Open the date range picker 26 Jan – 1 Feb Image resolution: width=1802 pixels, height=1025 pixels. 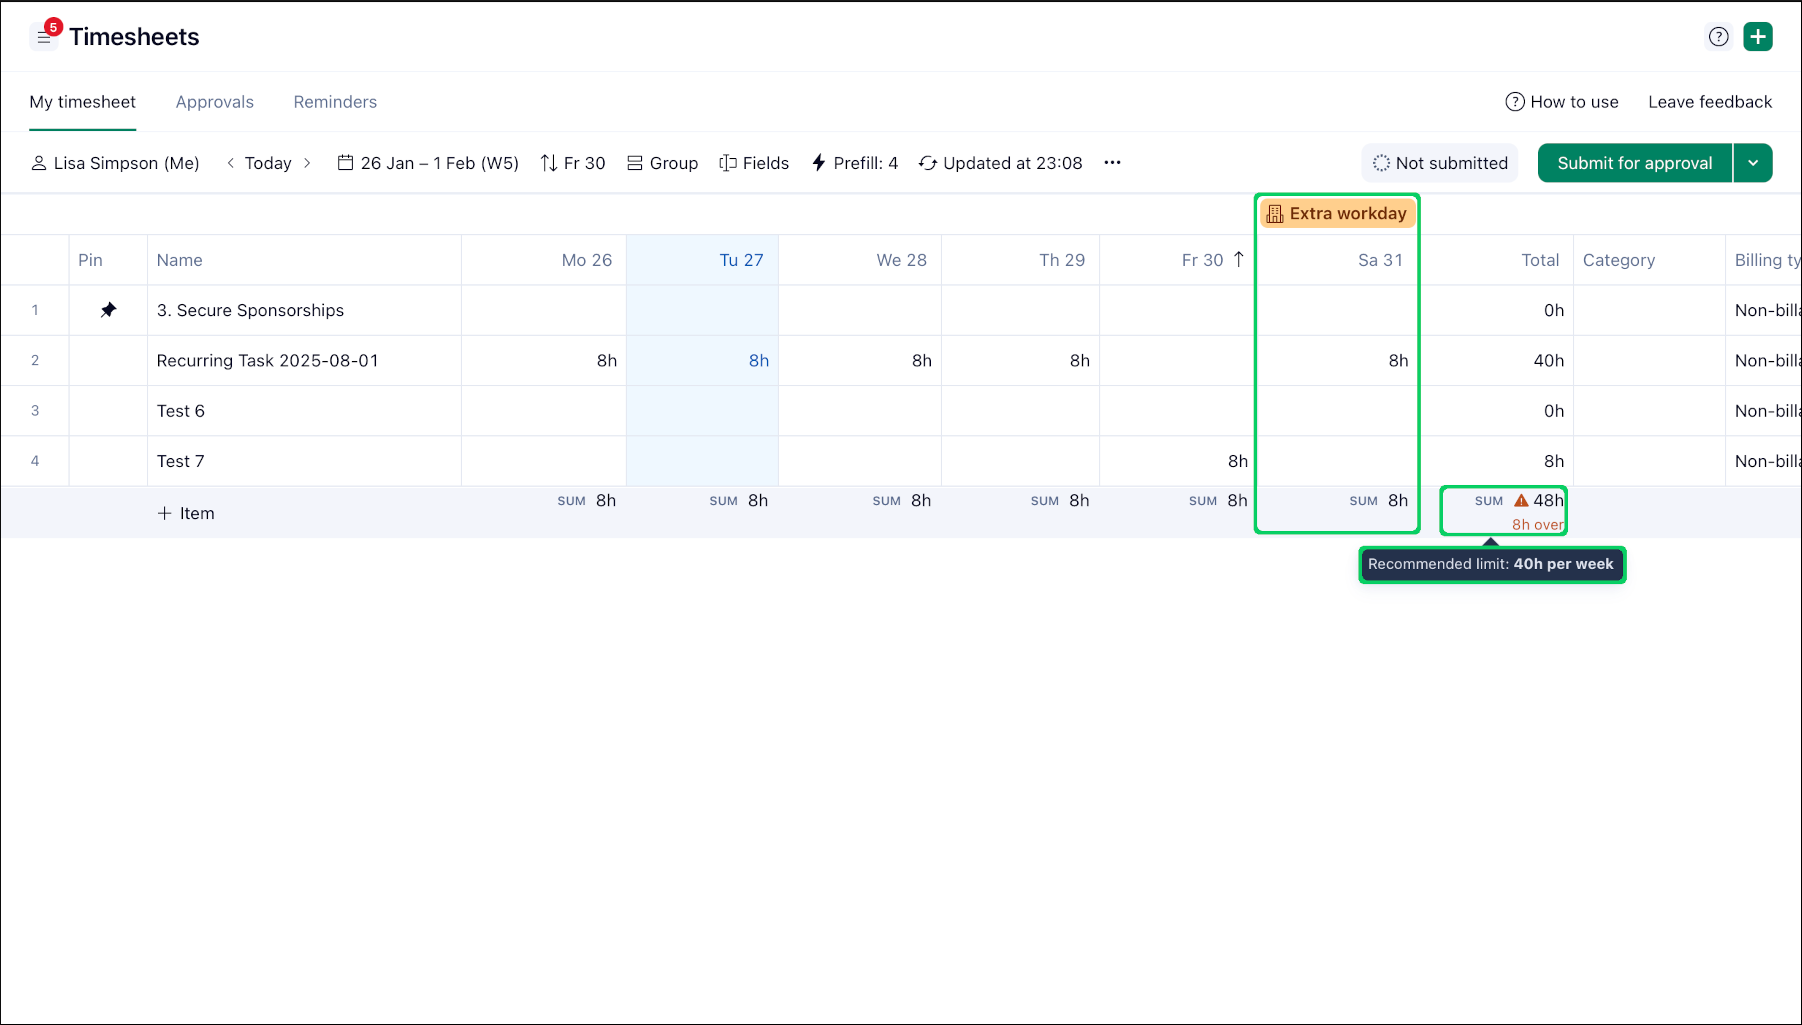coord(428,163)
